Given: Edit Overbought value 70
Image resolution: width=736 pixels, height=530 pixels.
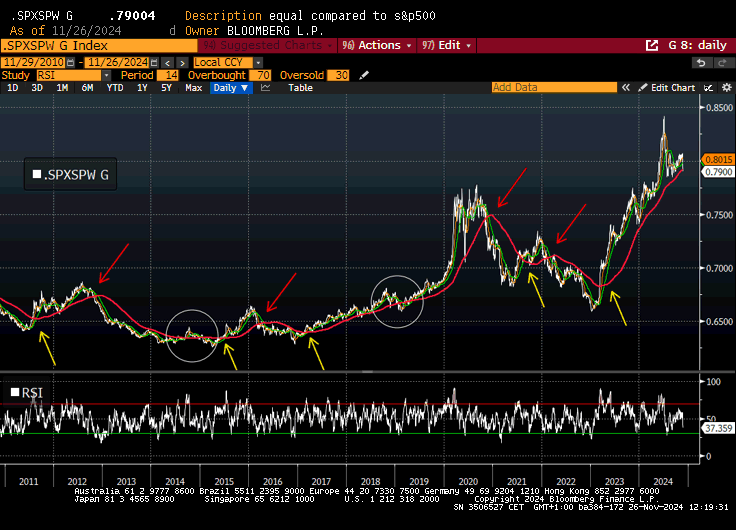Looking at the screenshot, I should [x=261, y=75].
